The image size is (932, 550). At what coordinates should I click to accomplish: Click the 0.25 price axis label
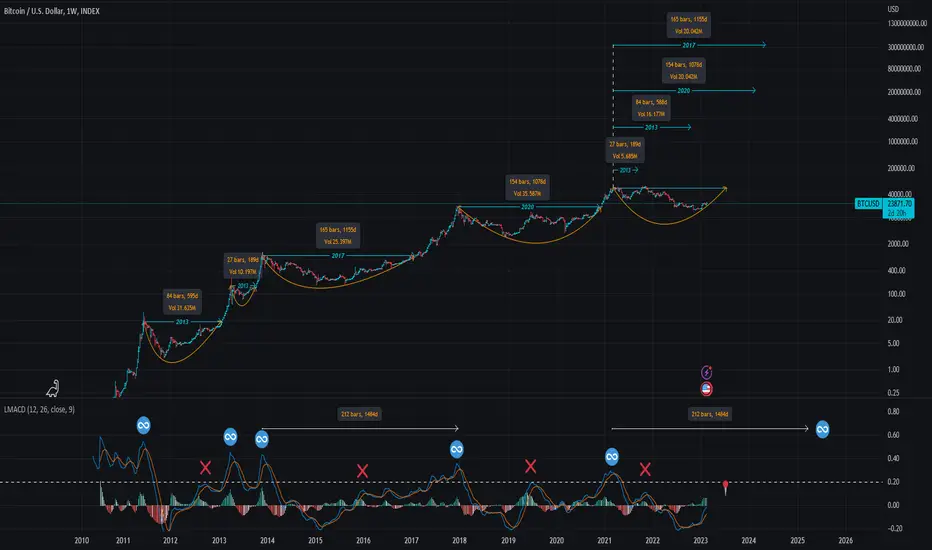click(893, 392)
